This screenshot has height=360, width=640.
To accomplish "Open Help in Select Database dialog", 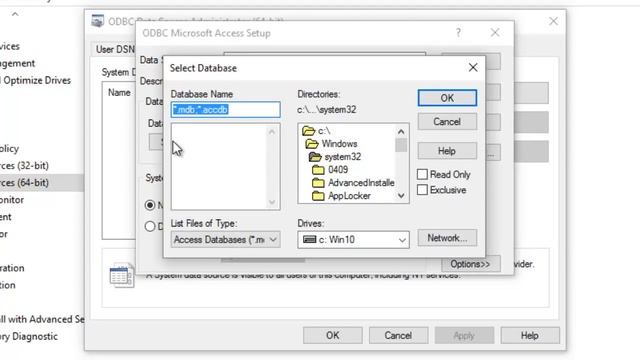I will click(x=447, y=151).
